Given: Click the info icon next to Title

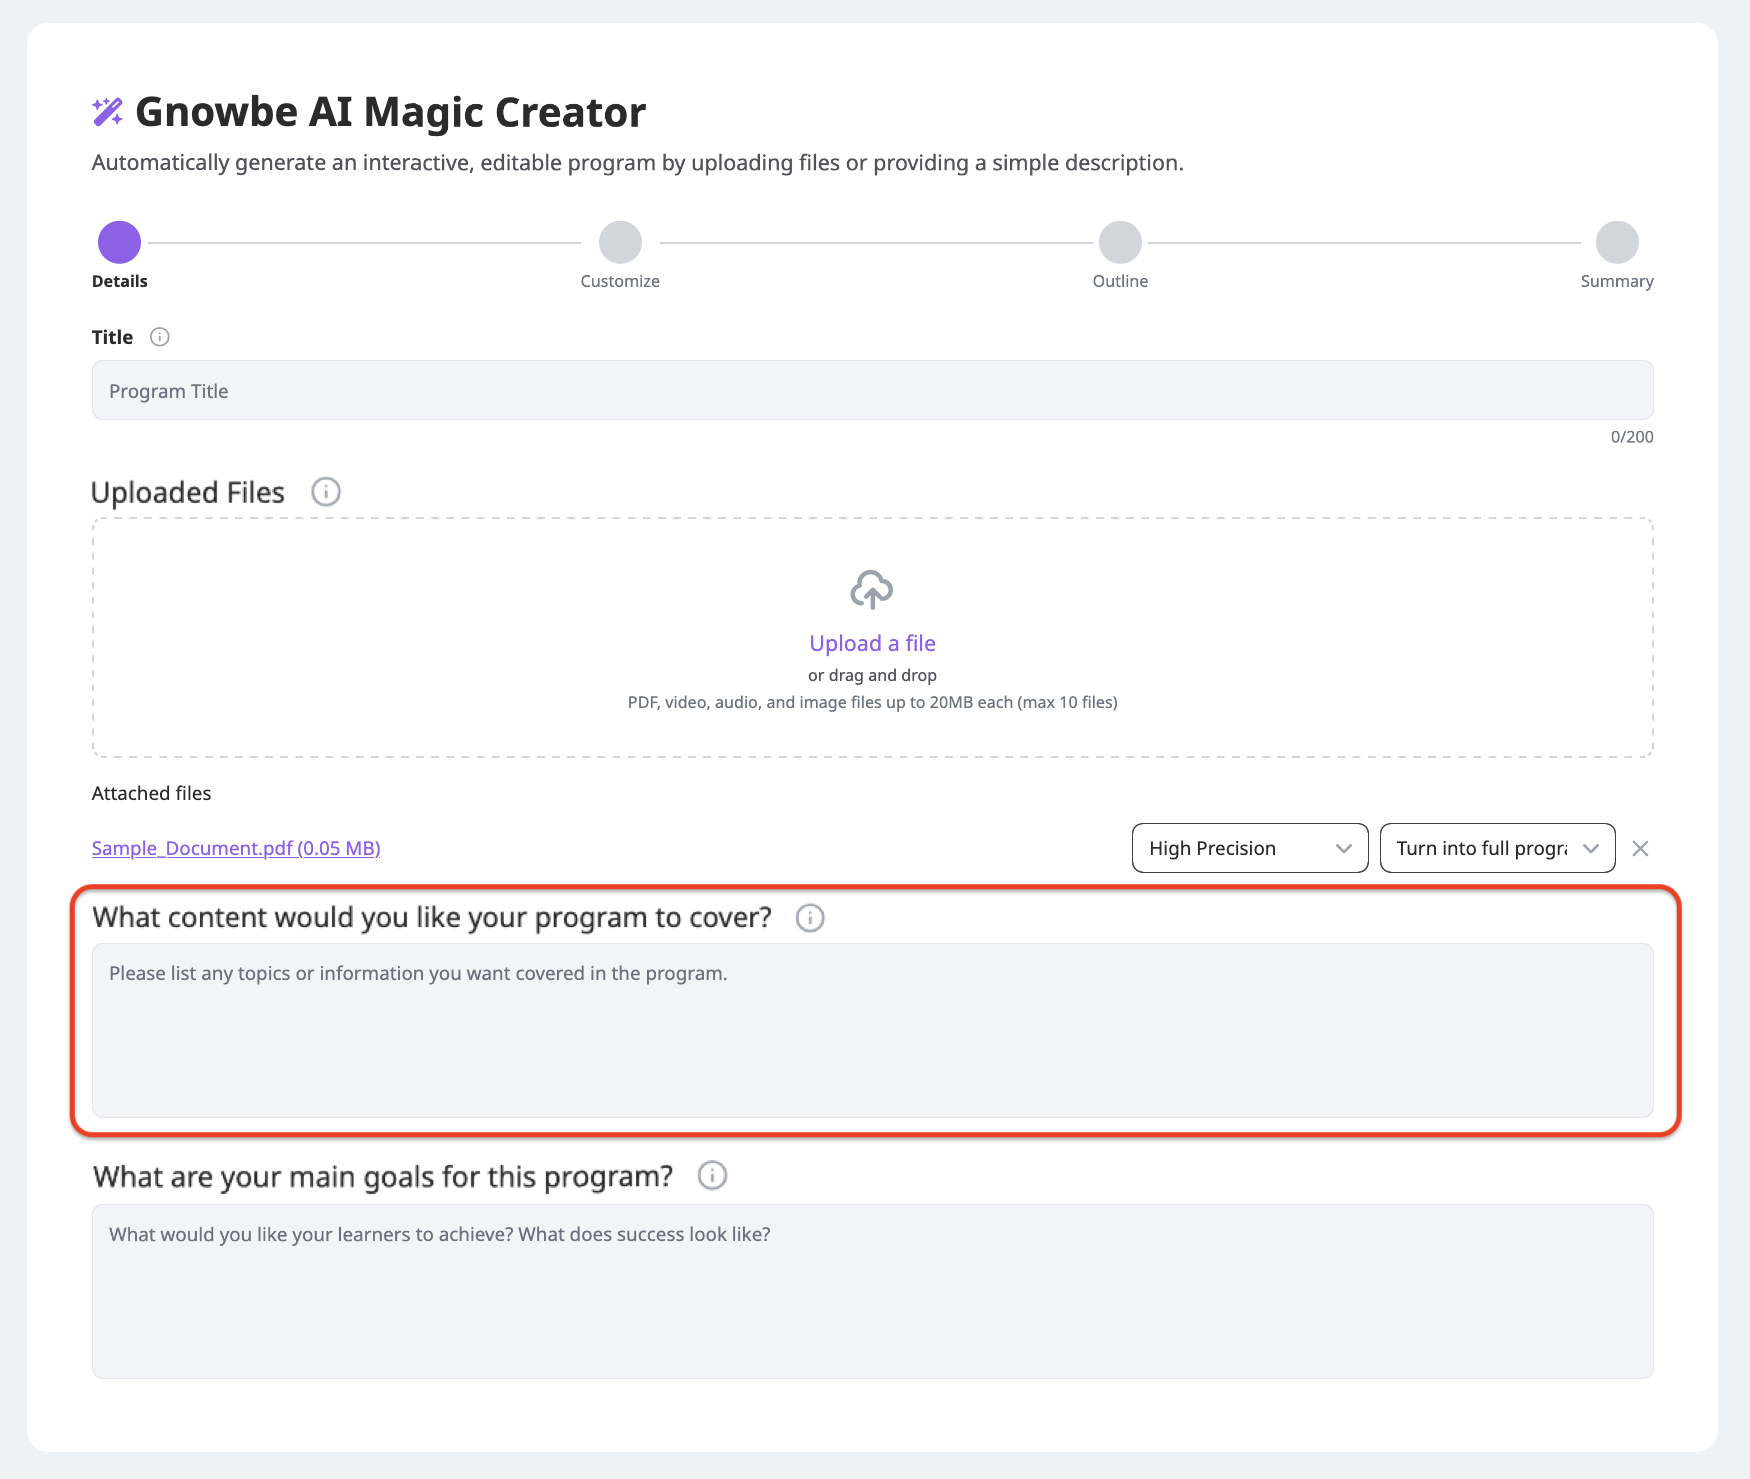Looking at the screenshot, I should (x=160, y=337).
